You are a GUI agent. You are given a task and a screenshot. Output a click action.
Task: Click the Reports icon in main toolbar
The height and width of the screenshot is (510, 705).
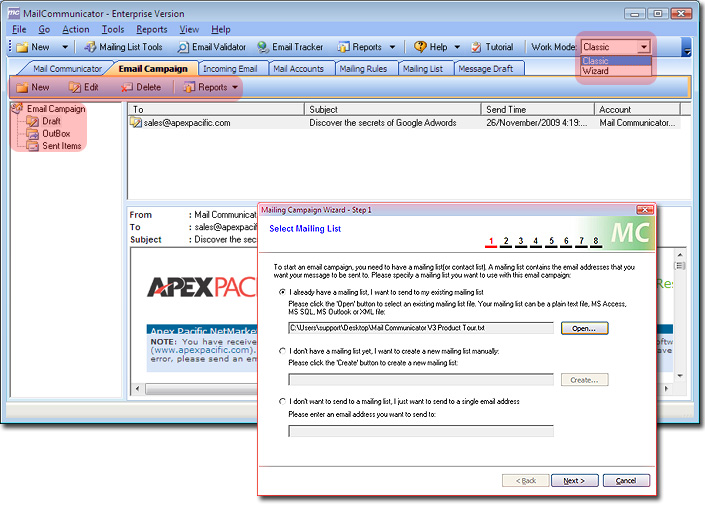344,47
